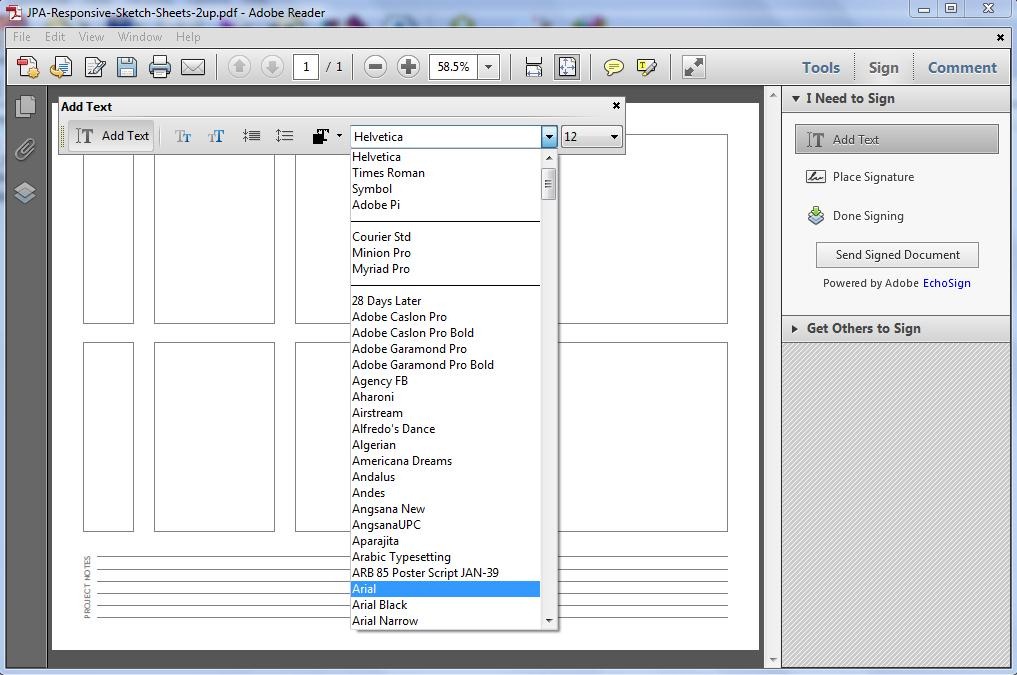Select Arial Black font

445,605
